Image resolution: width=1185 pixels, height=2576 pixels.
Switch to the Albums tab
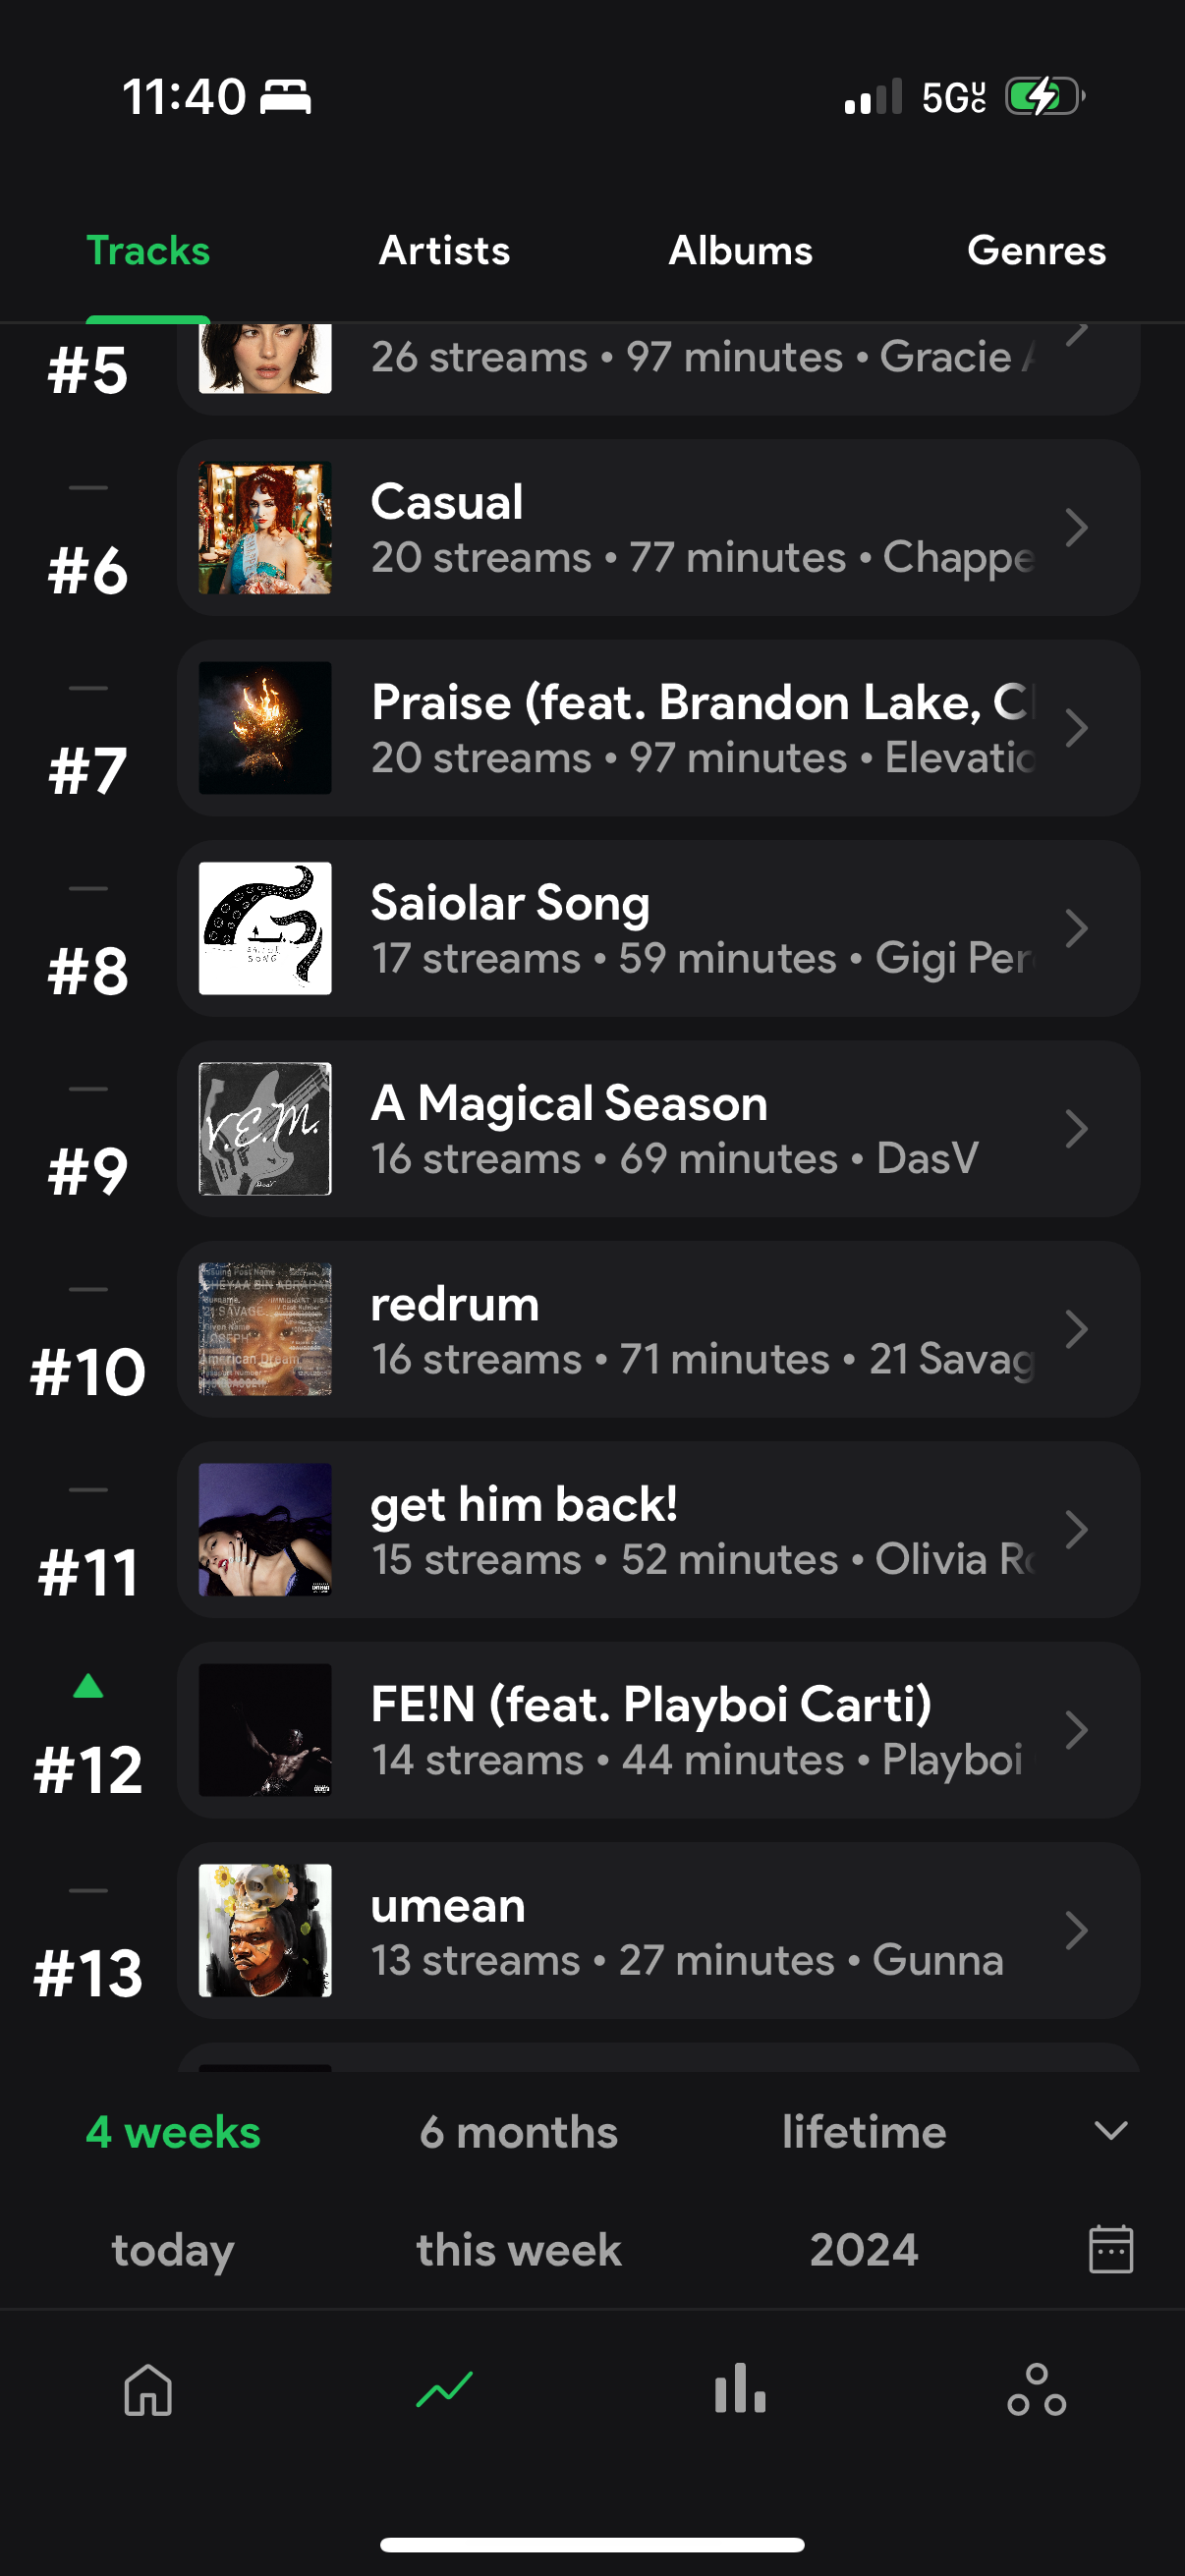(740, 251)
